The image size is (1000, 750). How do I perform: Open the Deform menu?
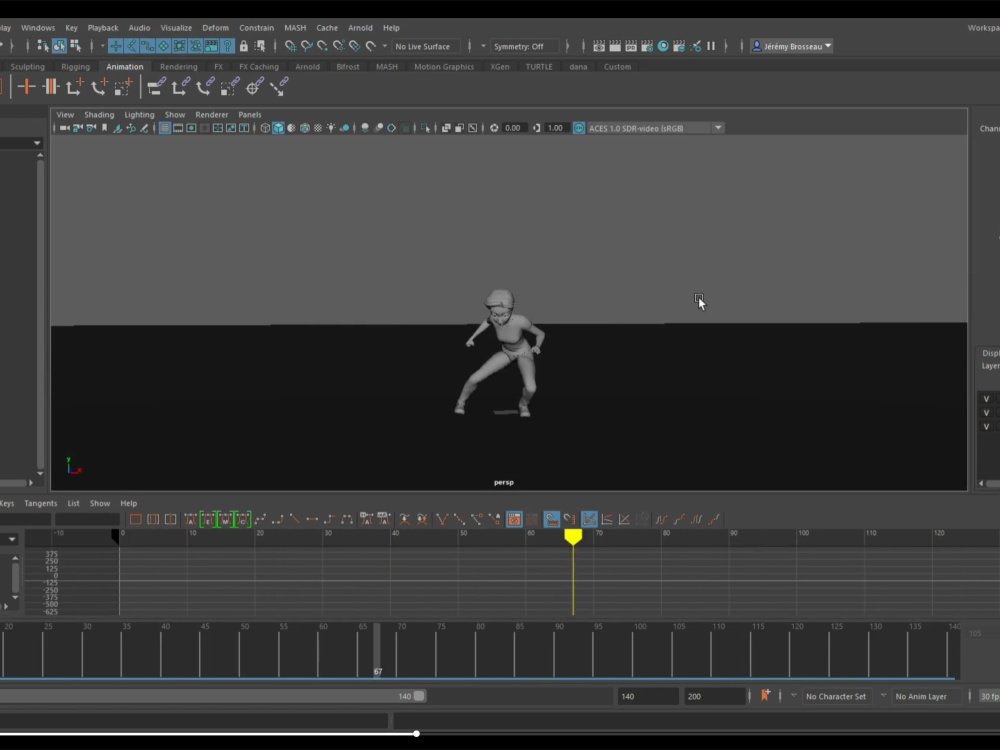(x=216, y=27)
